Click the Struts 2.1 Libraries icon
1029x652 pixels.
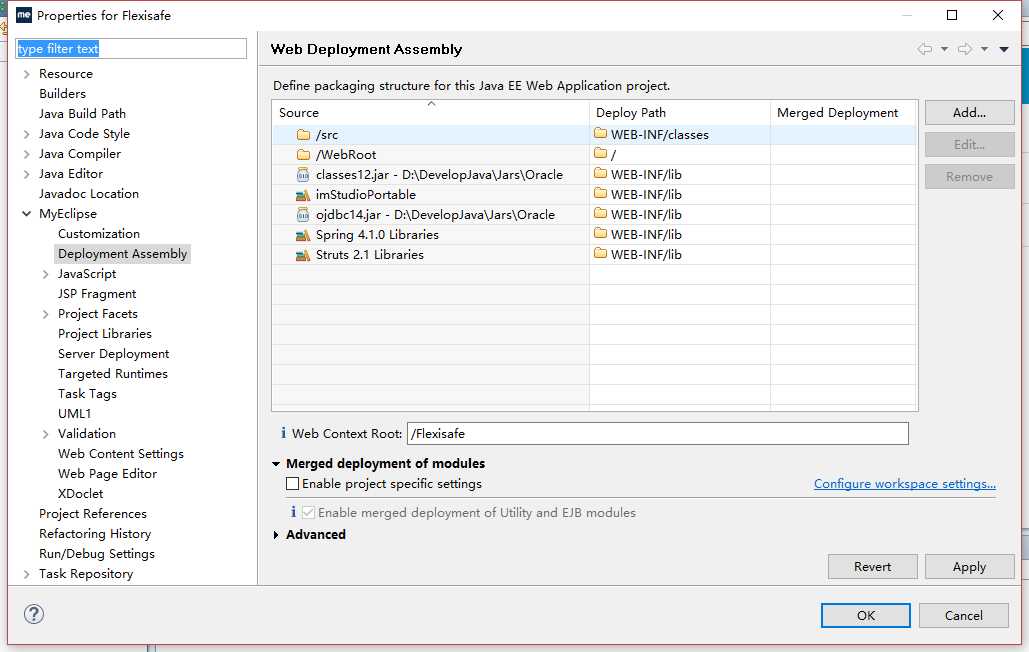pos(303,255)
